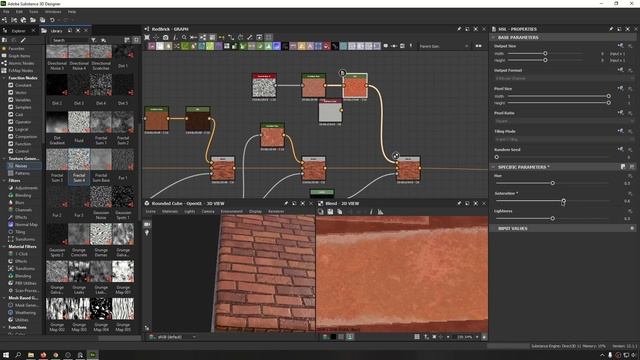Click the undo icon in the main toolbar
The width and height of the screenshot is (640, 360).
(x=52, y=20)
